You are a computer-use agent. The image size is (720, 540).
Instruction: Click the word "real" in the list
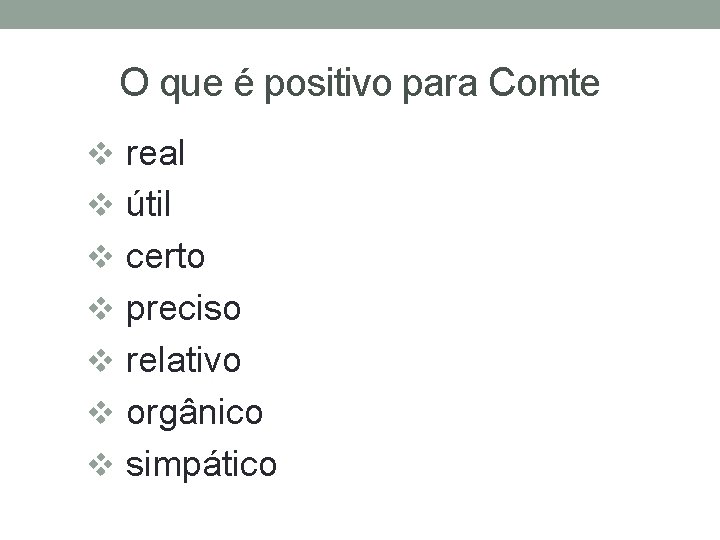pos(155,153)
